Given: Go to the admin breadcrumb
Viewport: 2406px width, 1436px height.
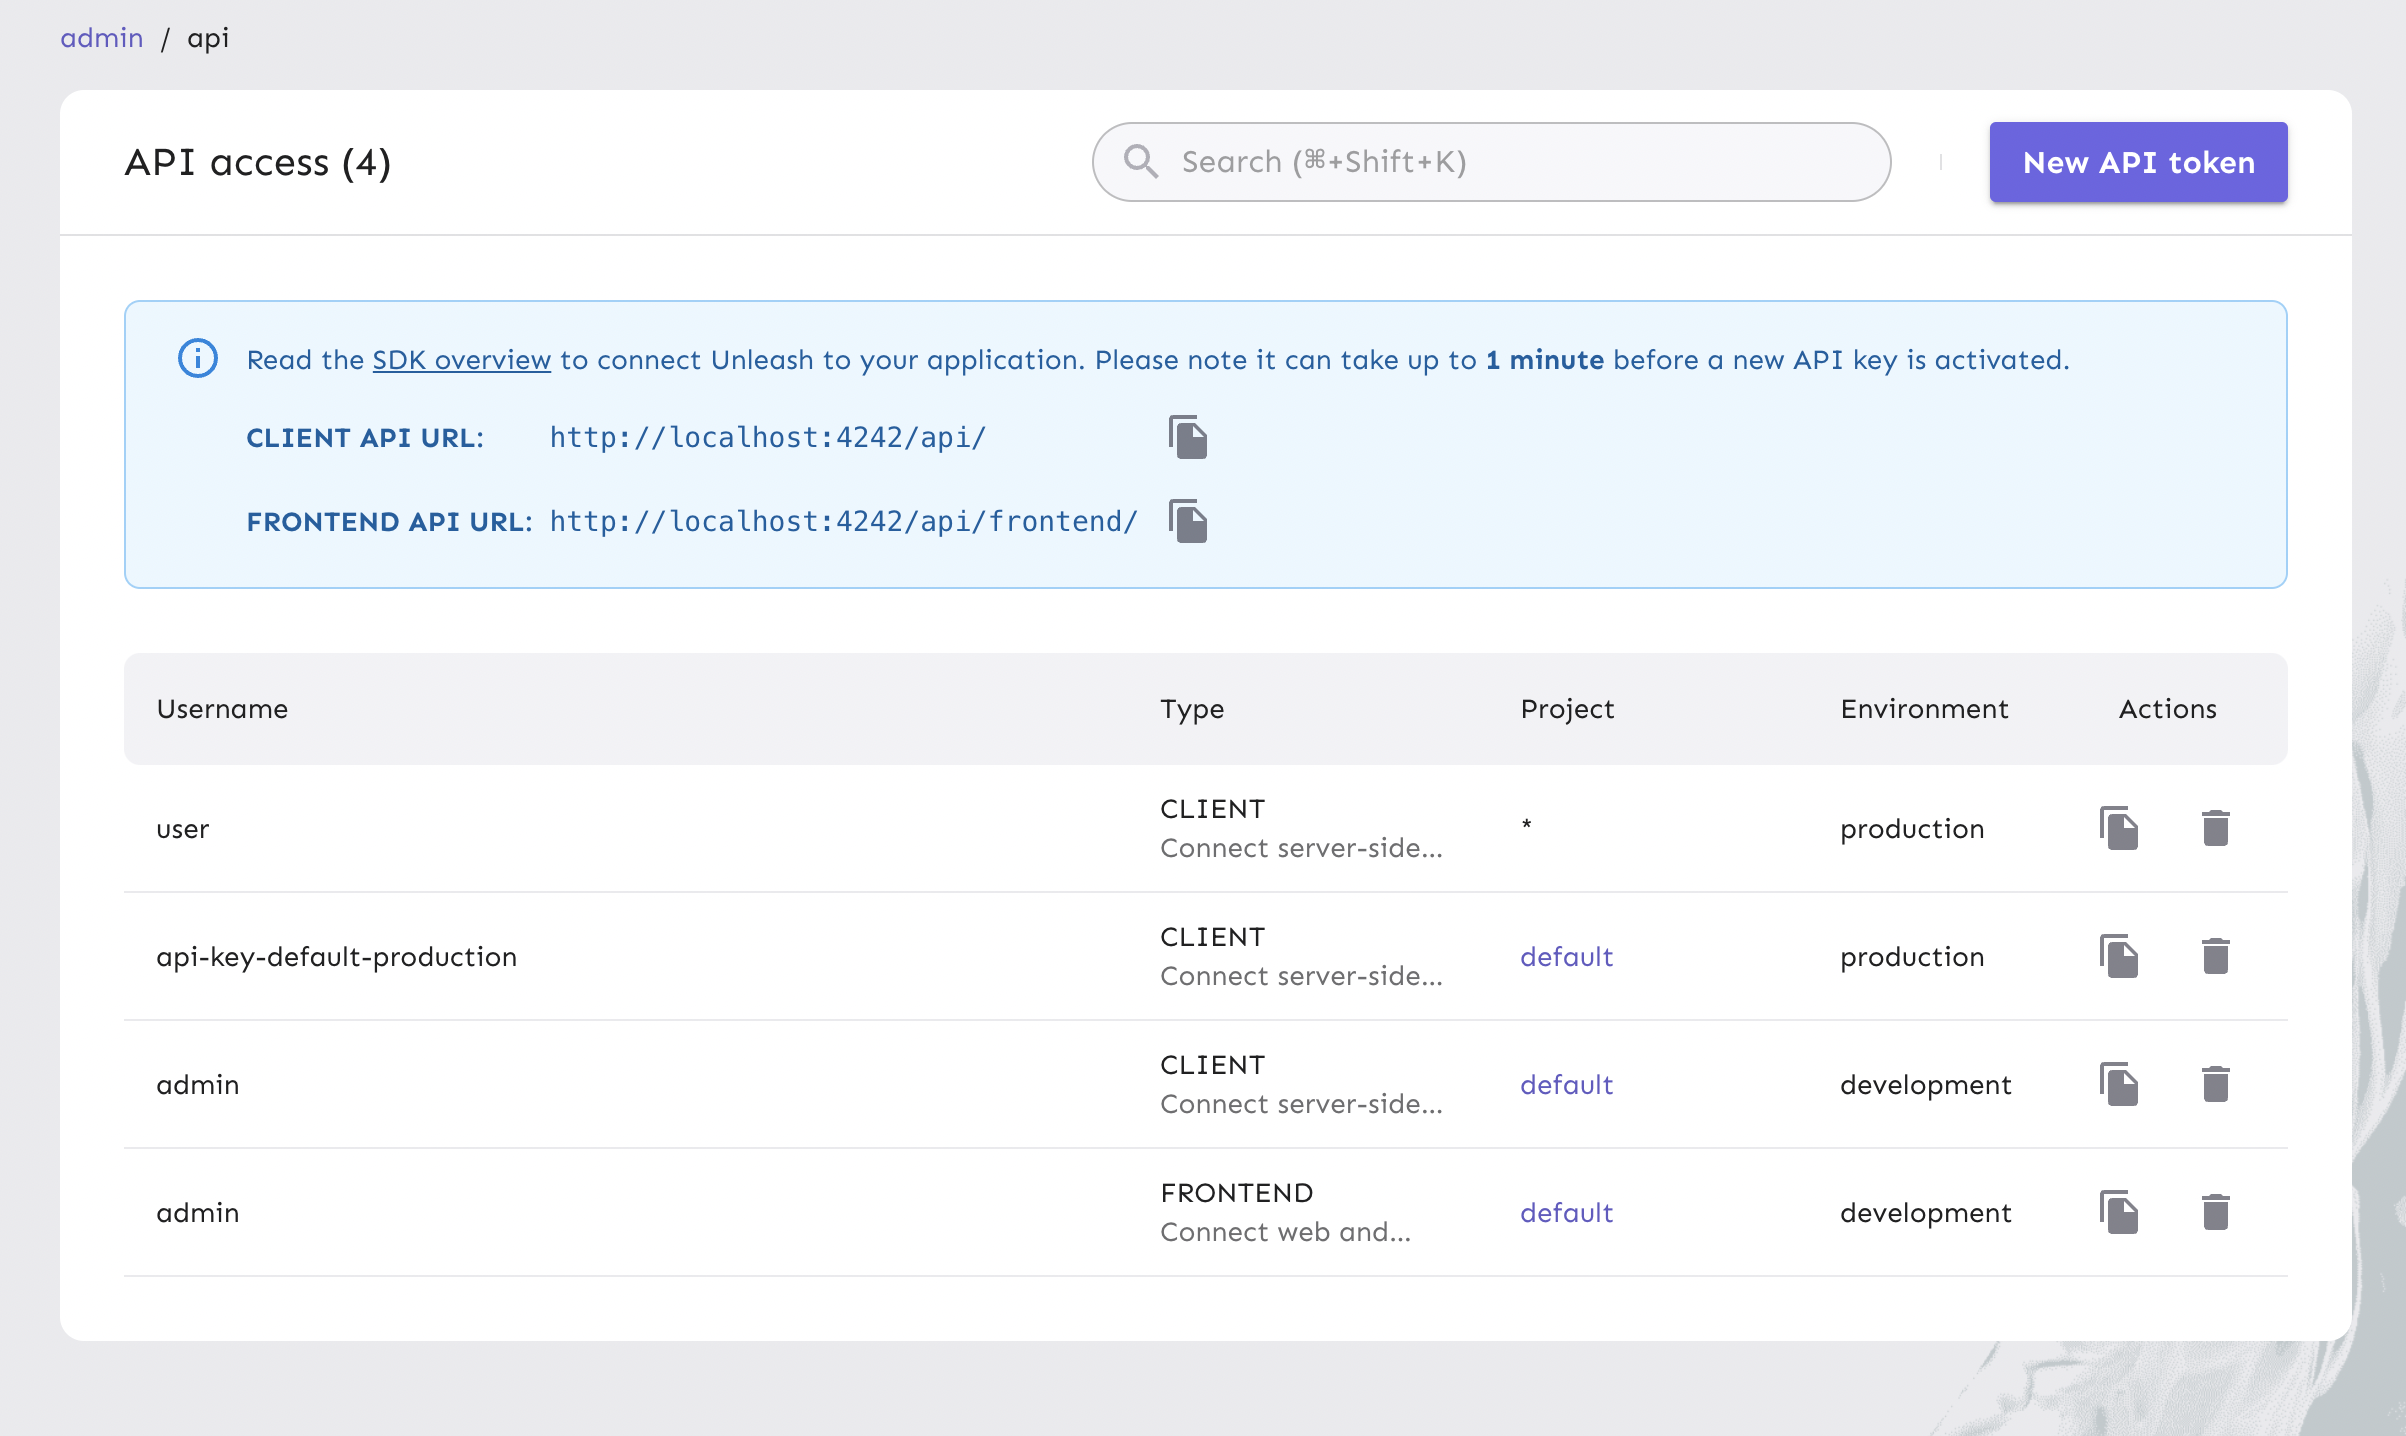Looking at the screenshot, I should tap(101, 38).
